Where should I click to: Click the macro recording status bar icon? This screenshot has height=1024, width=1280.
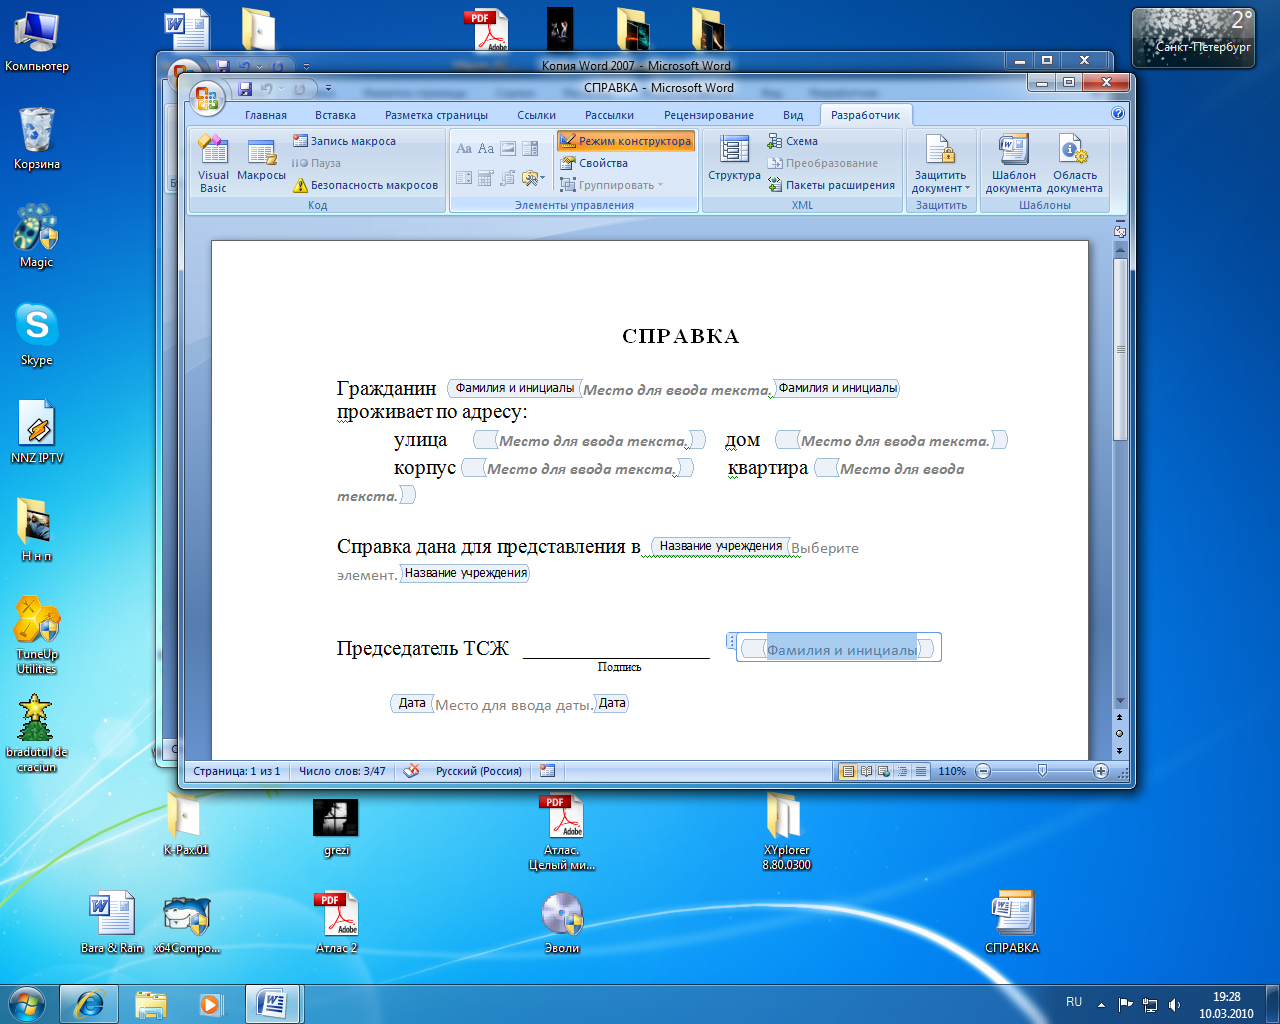point(547,771)
